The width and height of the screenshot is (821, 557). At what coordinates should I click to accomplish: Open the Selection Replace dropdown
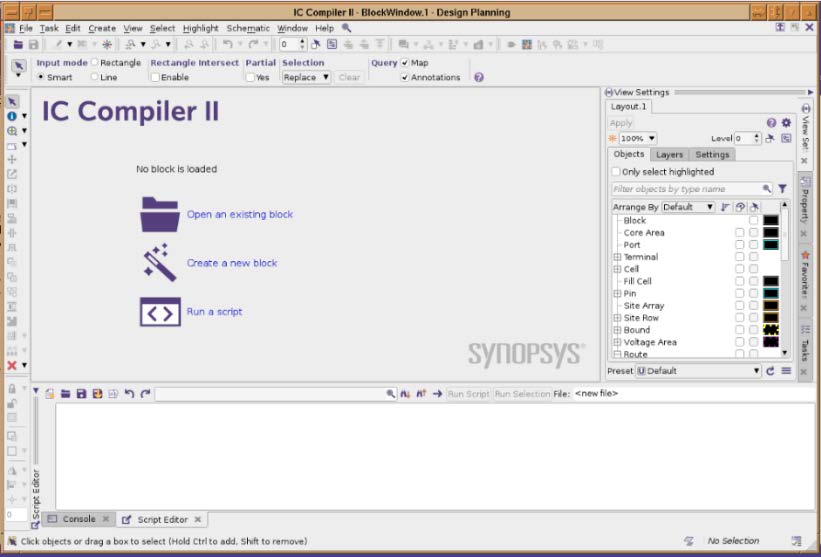click(306, 77)
